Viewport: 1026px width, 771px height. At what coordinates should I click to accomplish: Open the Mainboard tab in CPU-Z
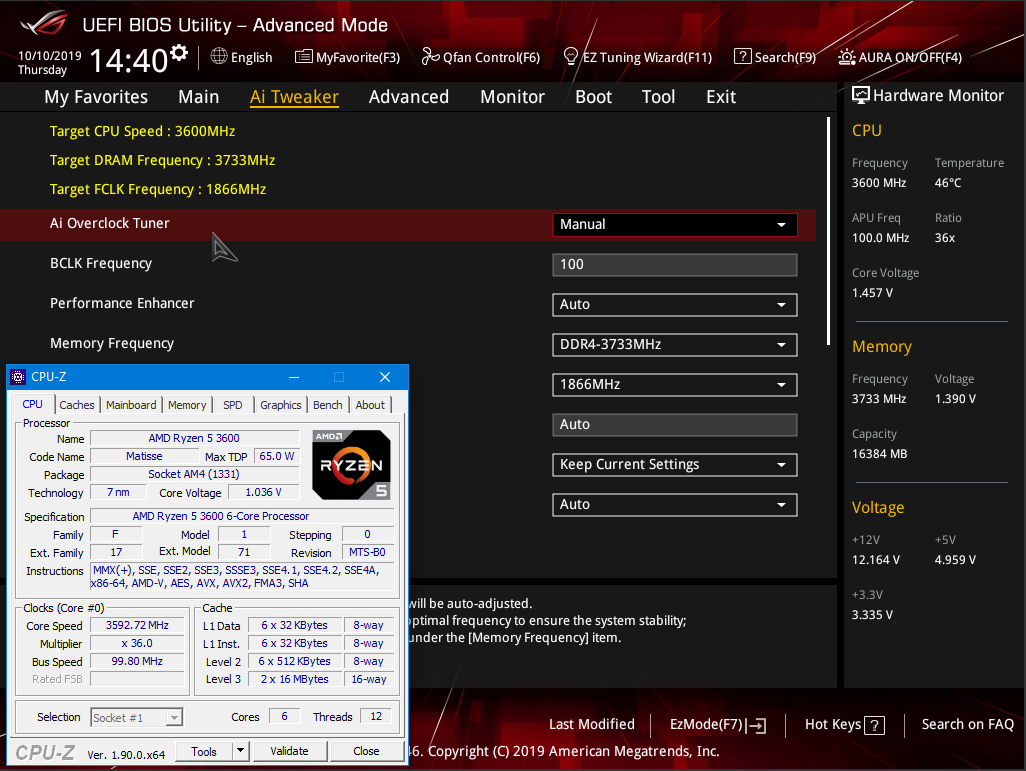pyautogui.click(x=131, y=405)
